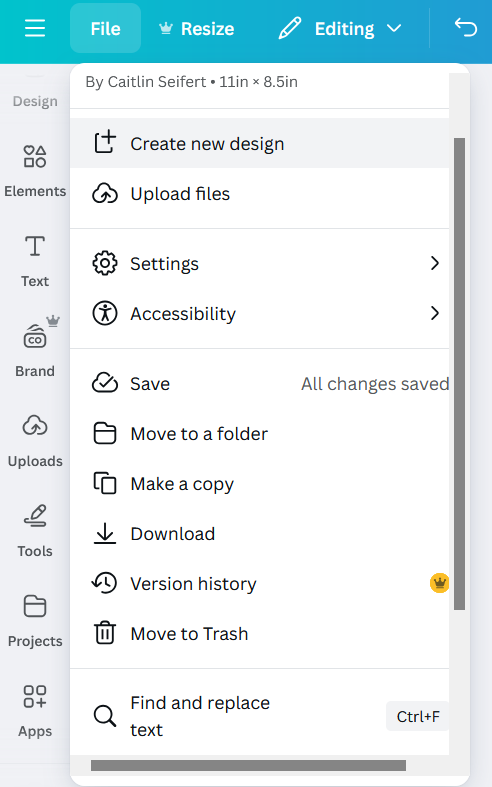Click the All changes saved status text
The image size is (492, 787).
(x=375, y=384)
